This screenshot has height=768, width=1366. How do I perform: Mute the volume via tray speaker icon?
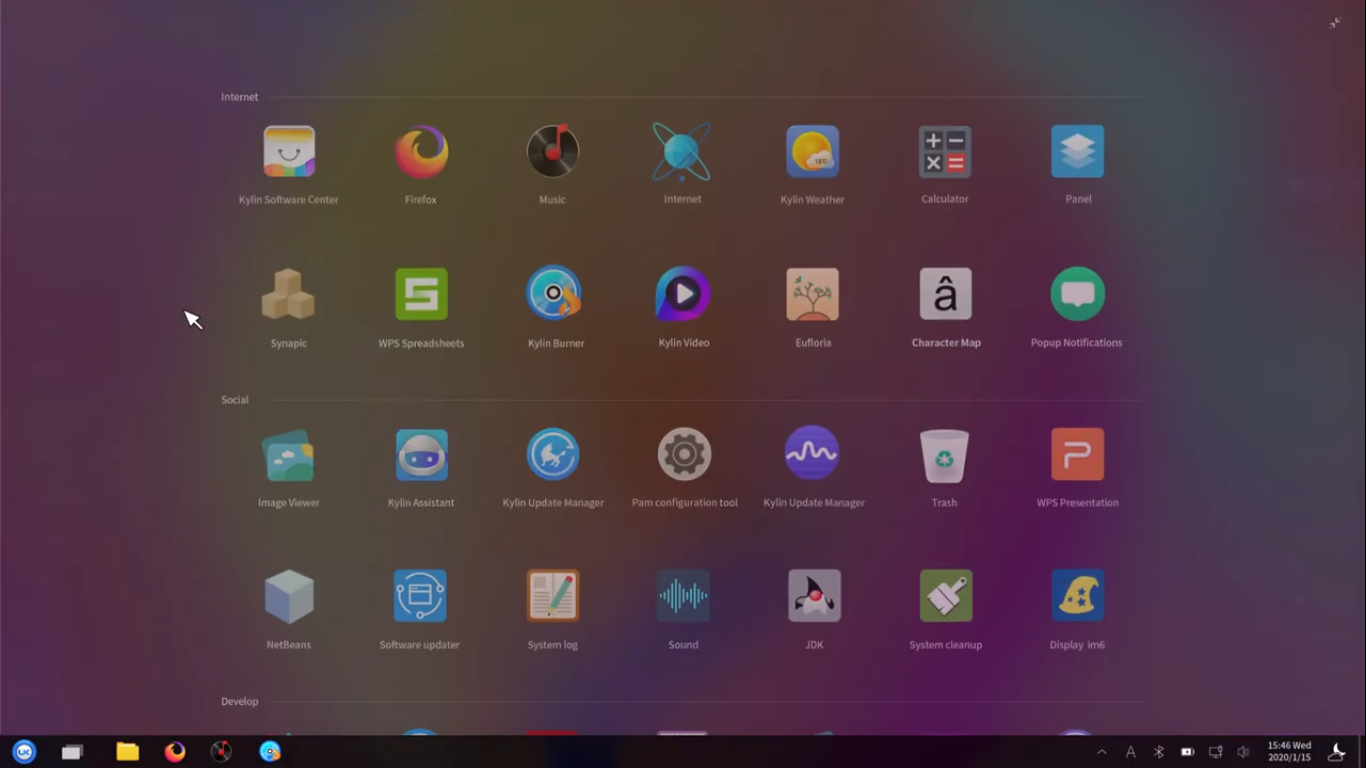click(x=1243, y=751)
